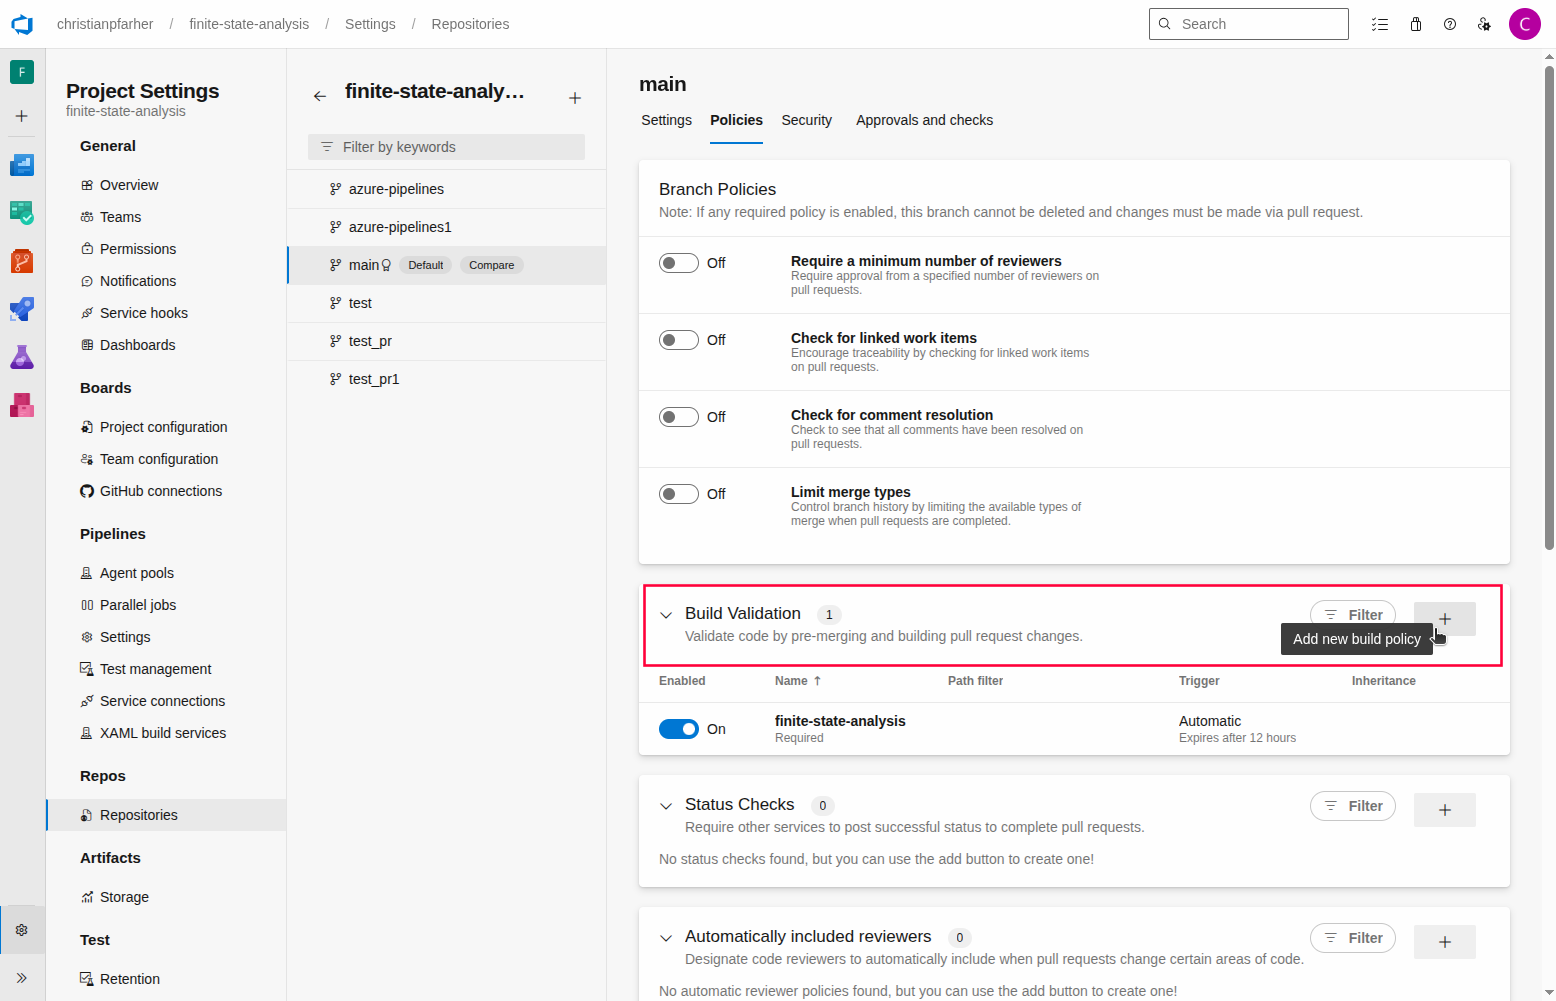This screenshot has width=1556, height=1001.
Task: Open the work items checklist icon in header
Action: pyautogui.click(x=1380, y=24)
